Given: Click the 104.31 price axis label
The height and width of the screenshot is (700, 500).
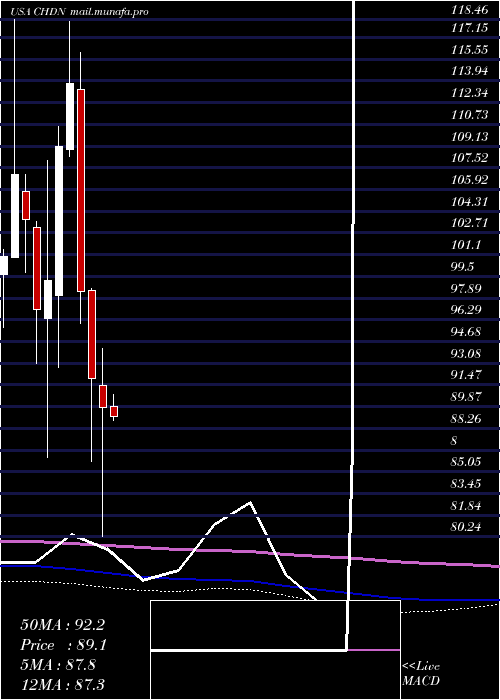Looking at the screenshot, I should coord(470,202).
